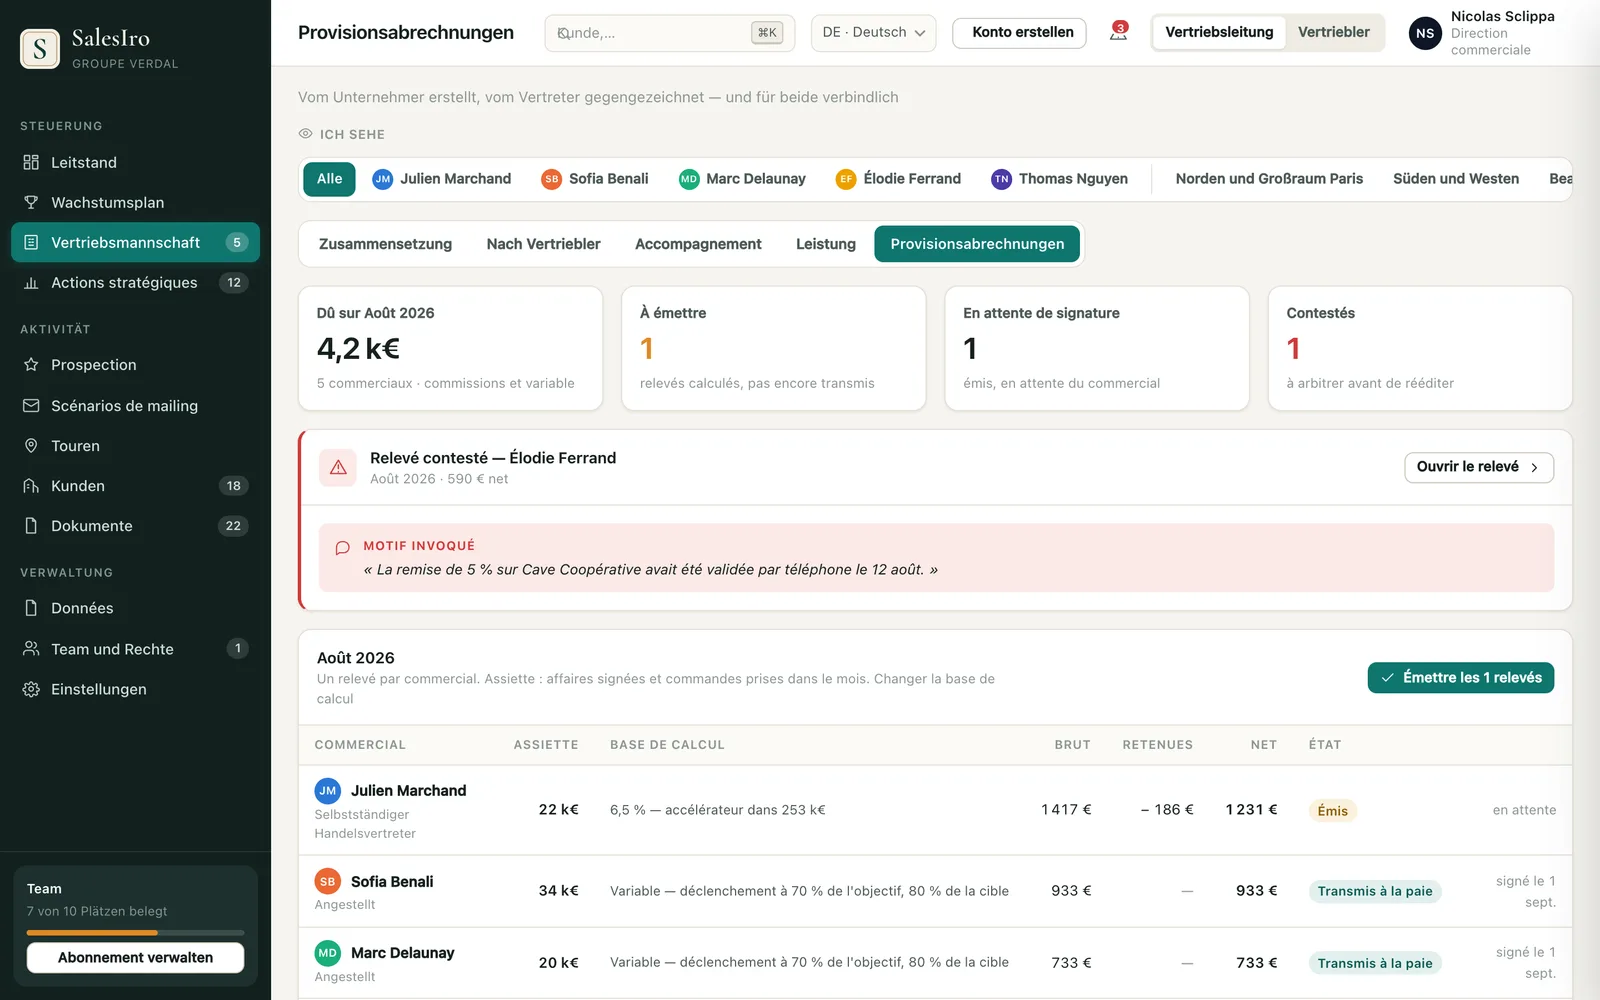Filter by Sofia Benali chip

click(595, 179)
